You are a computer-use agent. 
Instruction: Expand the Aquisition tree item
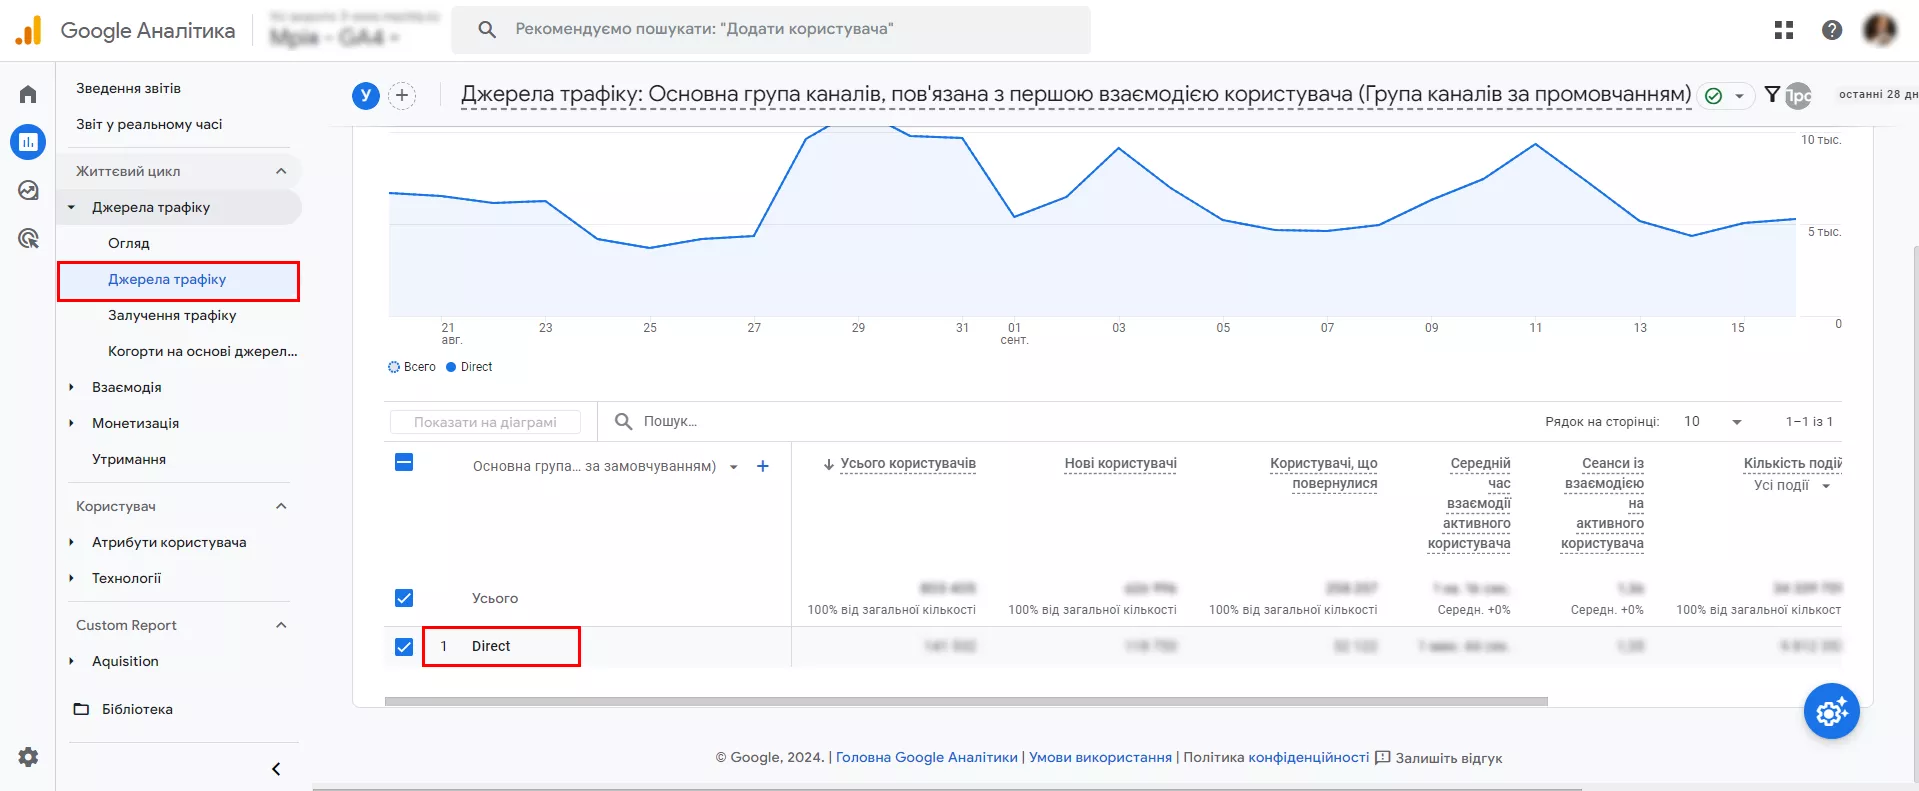pos(71,661)
